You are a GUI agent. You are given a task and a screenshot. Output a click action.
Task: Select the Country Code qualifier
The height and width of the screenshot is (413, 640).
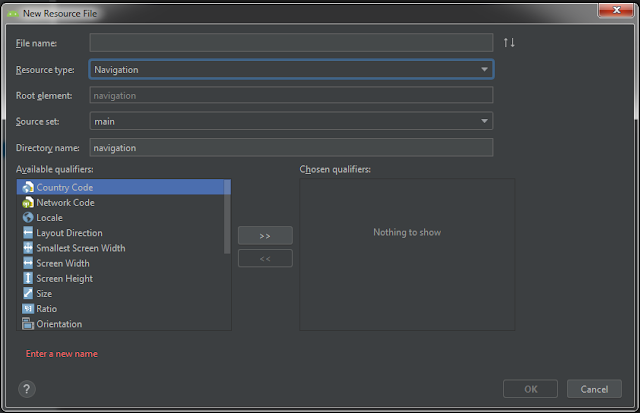pos(121,187)
